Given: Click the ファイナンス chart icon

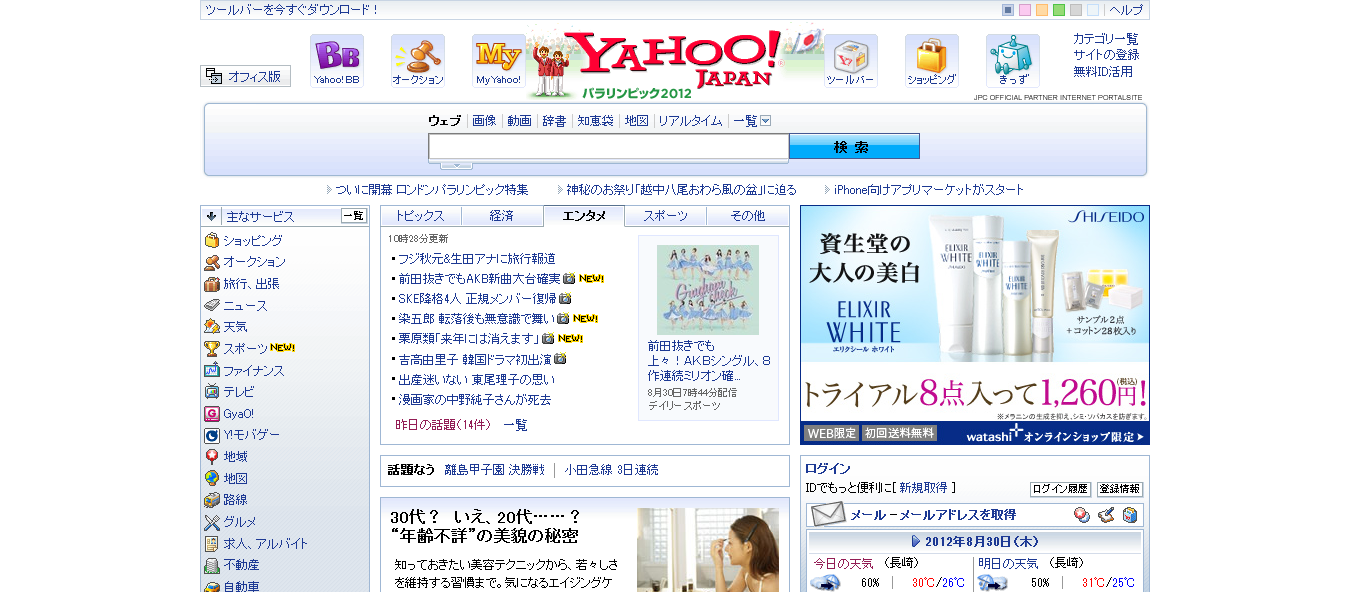Looking at the screenshot, I should pyautogui.click(x=212, y=371).
